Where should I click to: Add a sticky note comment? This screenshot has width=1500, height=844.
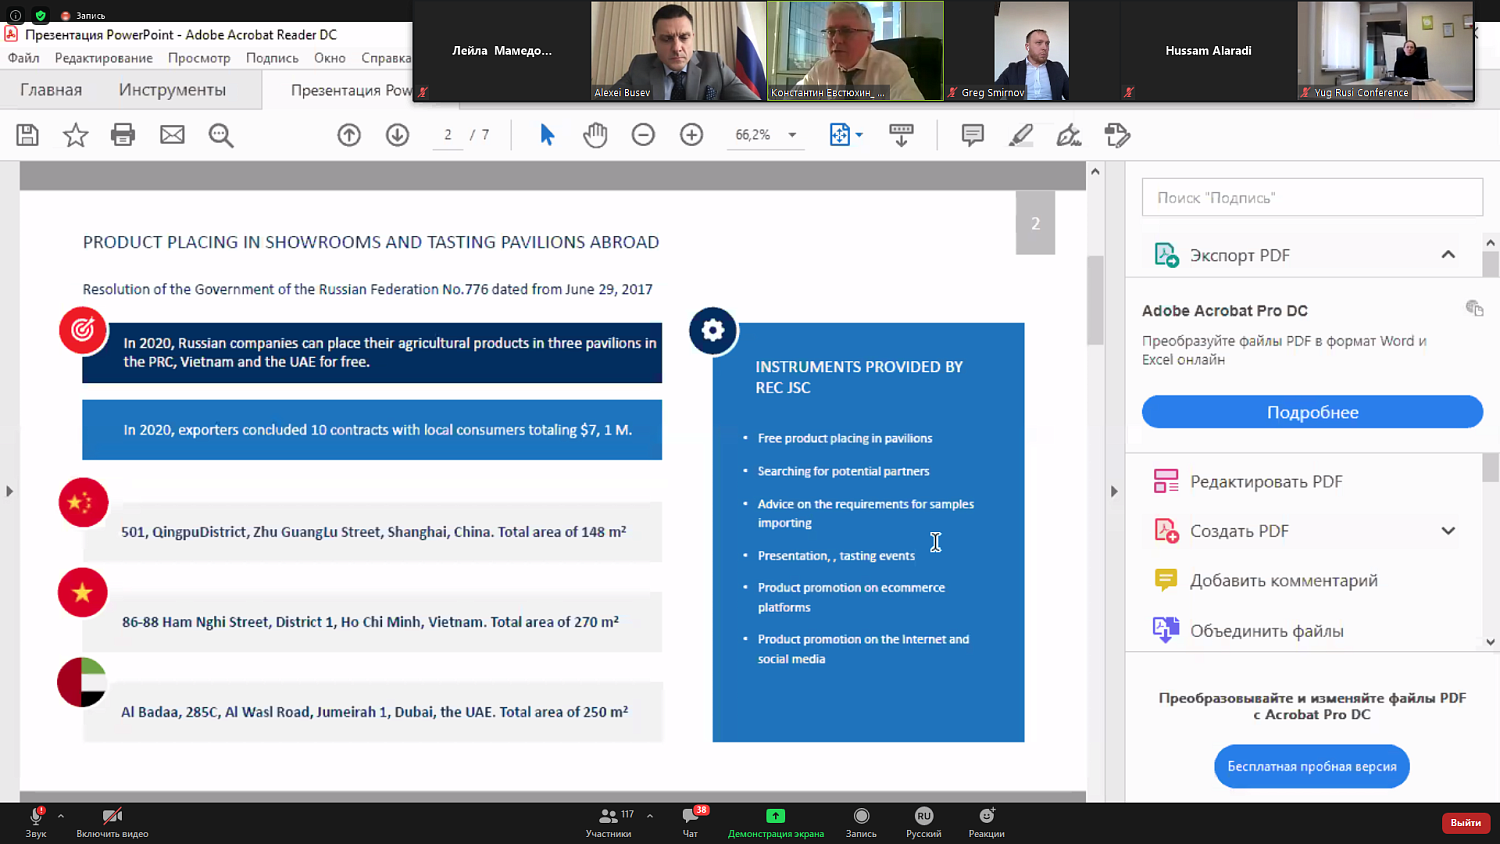click(972, 135)
